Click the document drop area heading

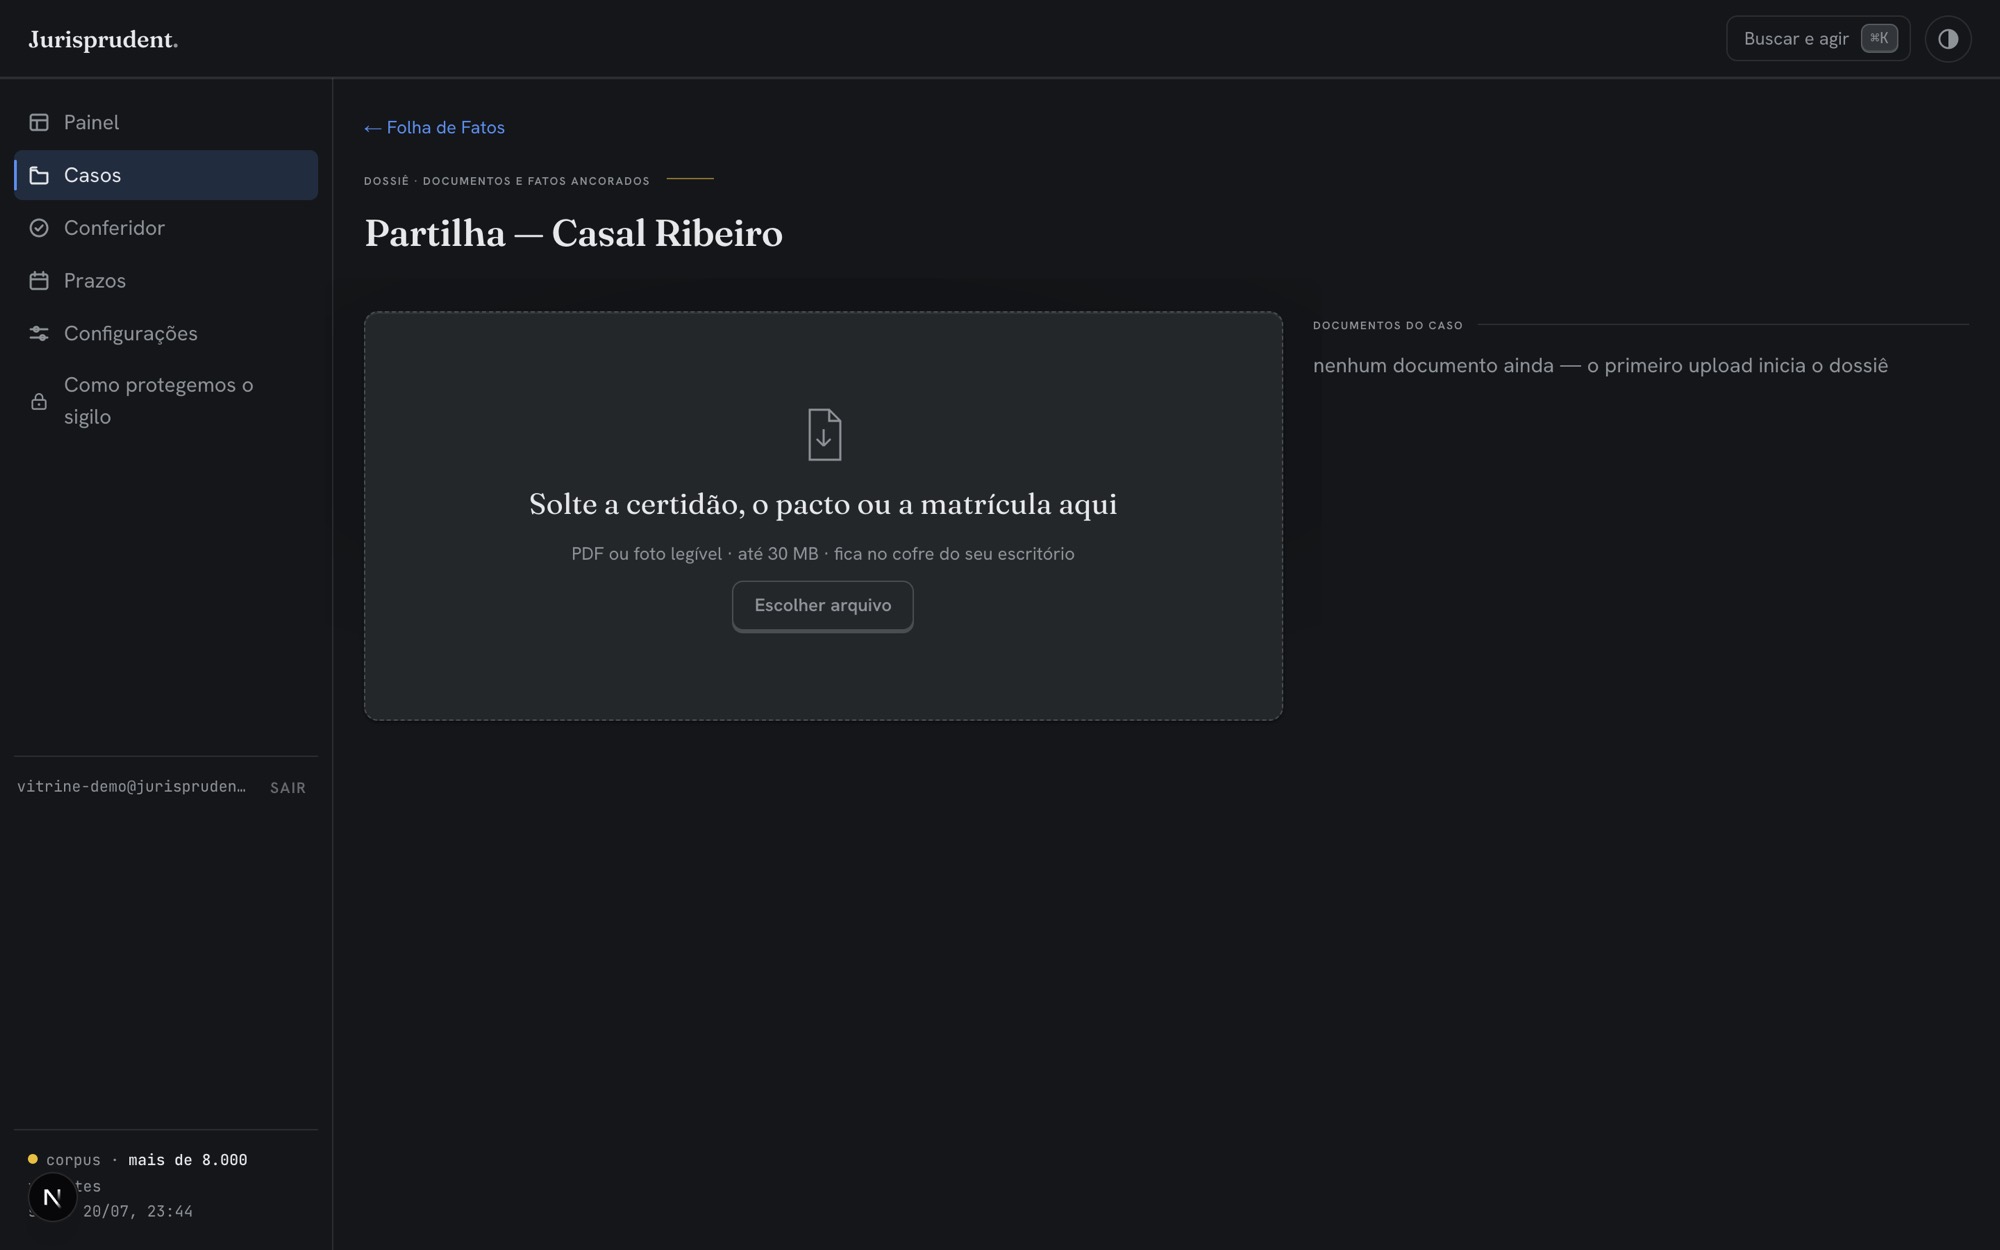(x=822, y=504)
